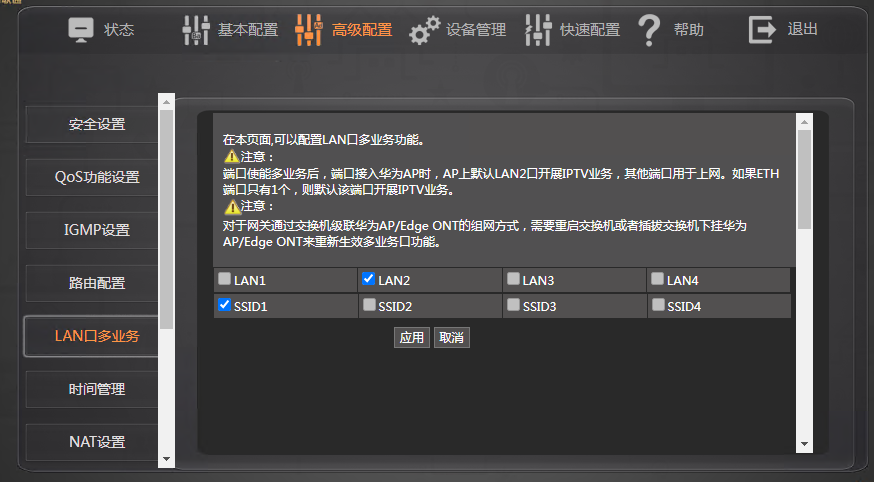Click the sidebar scrollbar thumb
This screenshot has width=874, height=482.
pyautogui.click(x=166, y=219)
